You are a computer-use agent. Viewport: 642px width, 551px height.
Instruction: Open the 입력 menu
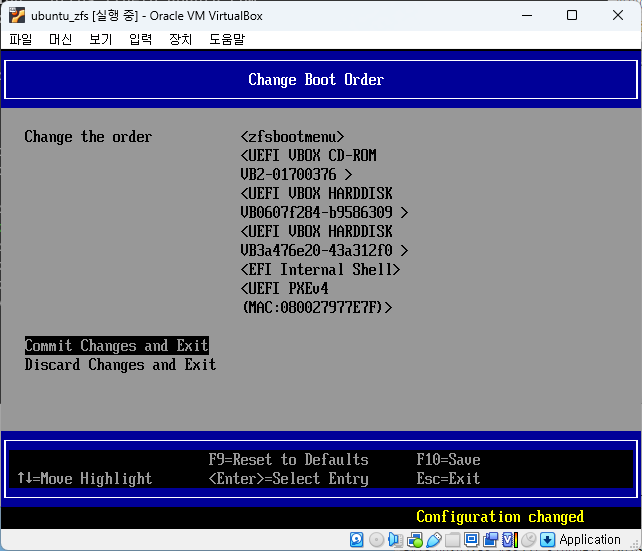140,39
